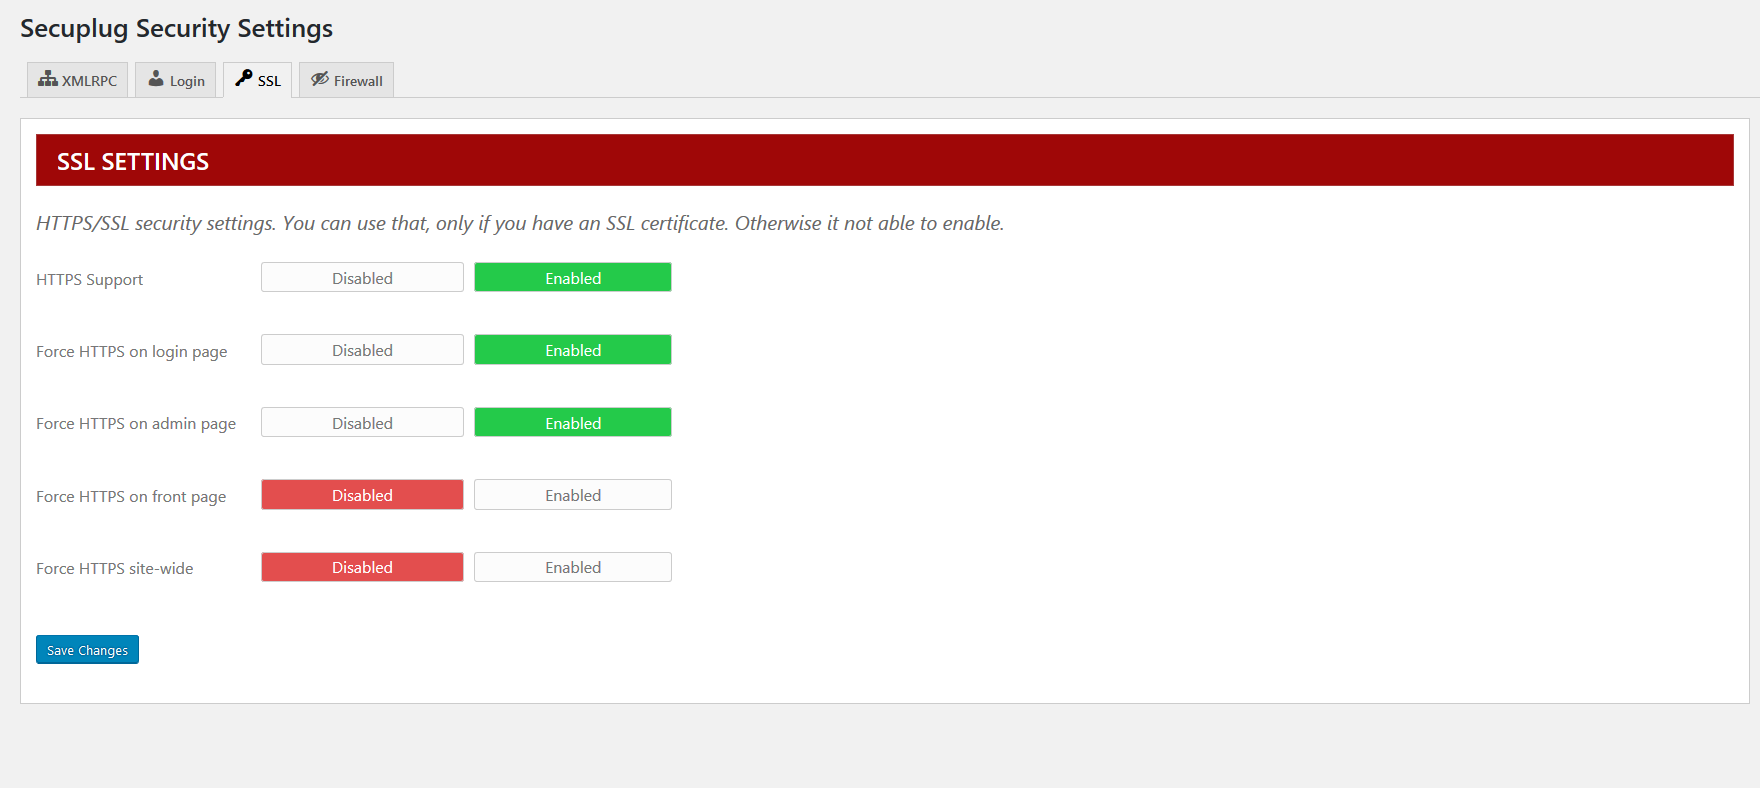Select the SSL tab

pos(258,80)
